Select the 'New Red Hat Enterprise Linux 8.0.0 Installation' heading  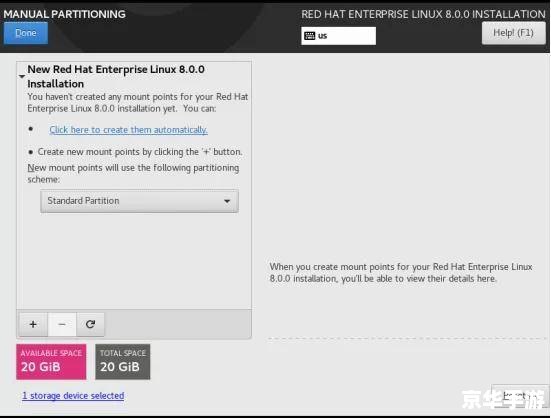(x=116, y=77)
